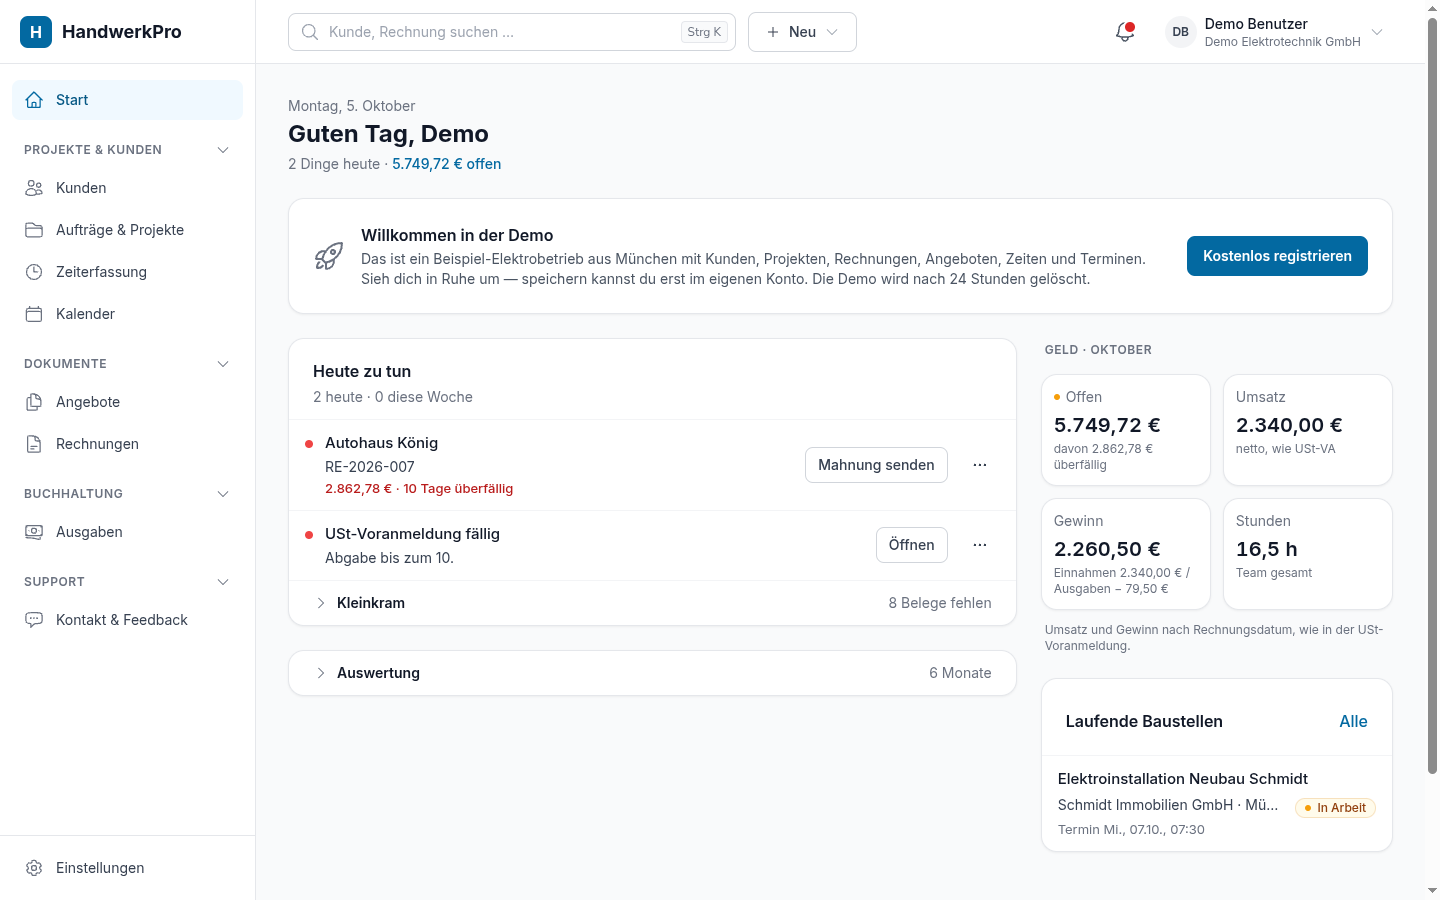
Task: Click the Kontakt & Feedback chat icon
Action: pos(34,620)
